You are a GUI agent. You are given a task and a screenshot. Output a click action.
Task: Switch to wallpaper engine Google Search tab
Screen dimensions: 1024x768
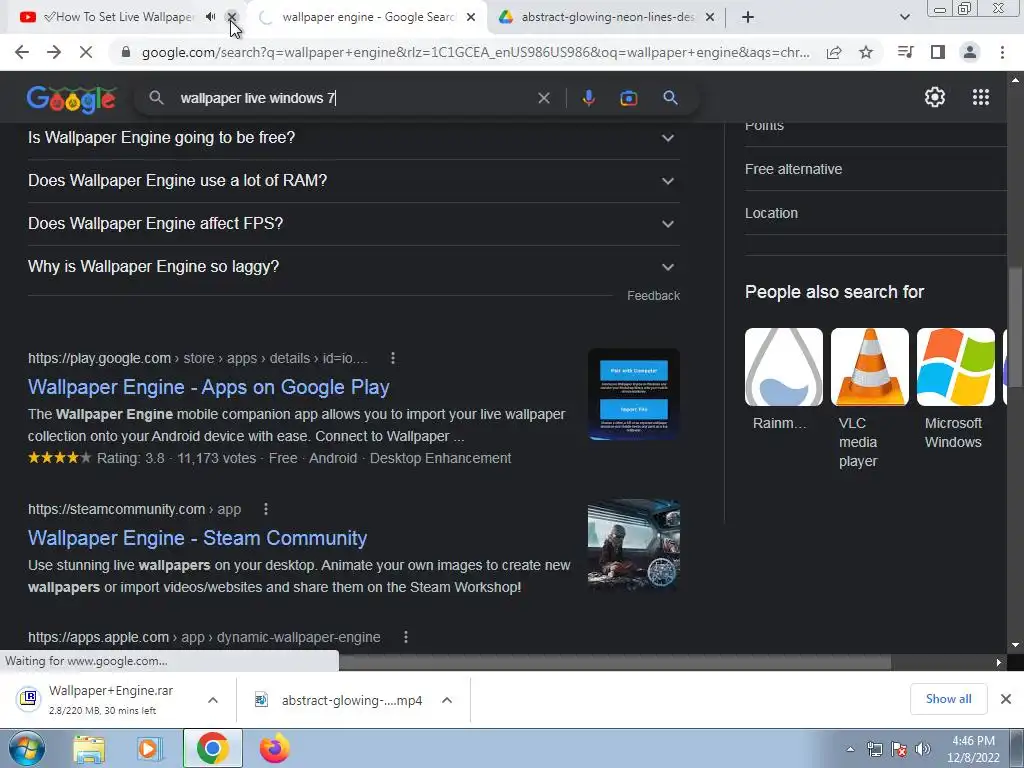tap(369, 17)
